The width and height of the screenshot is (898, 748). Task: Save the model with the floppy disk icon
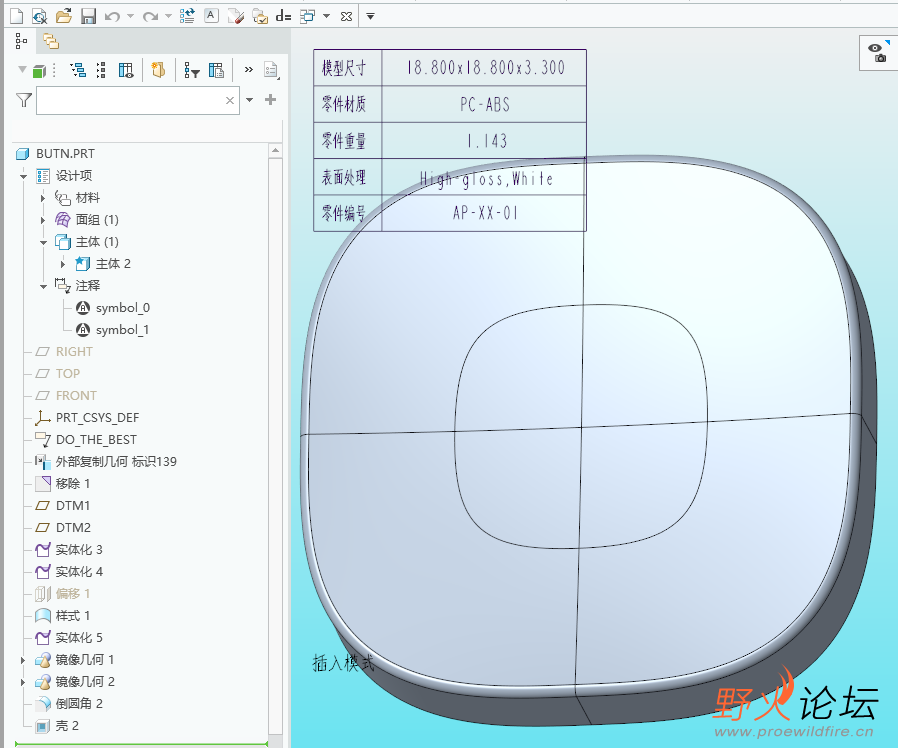[x=88, y=16]
